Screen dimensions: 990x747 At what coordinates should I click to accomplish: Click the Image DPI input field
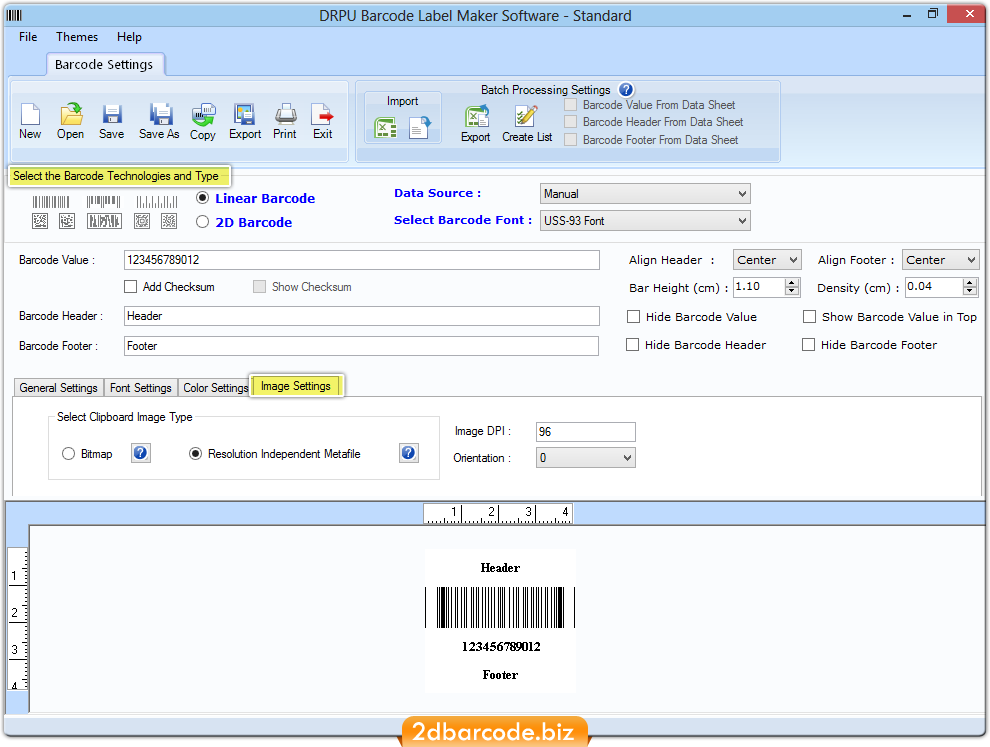tap(585, 431)
